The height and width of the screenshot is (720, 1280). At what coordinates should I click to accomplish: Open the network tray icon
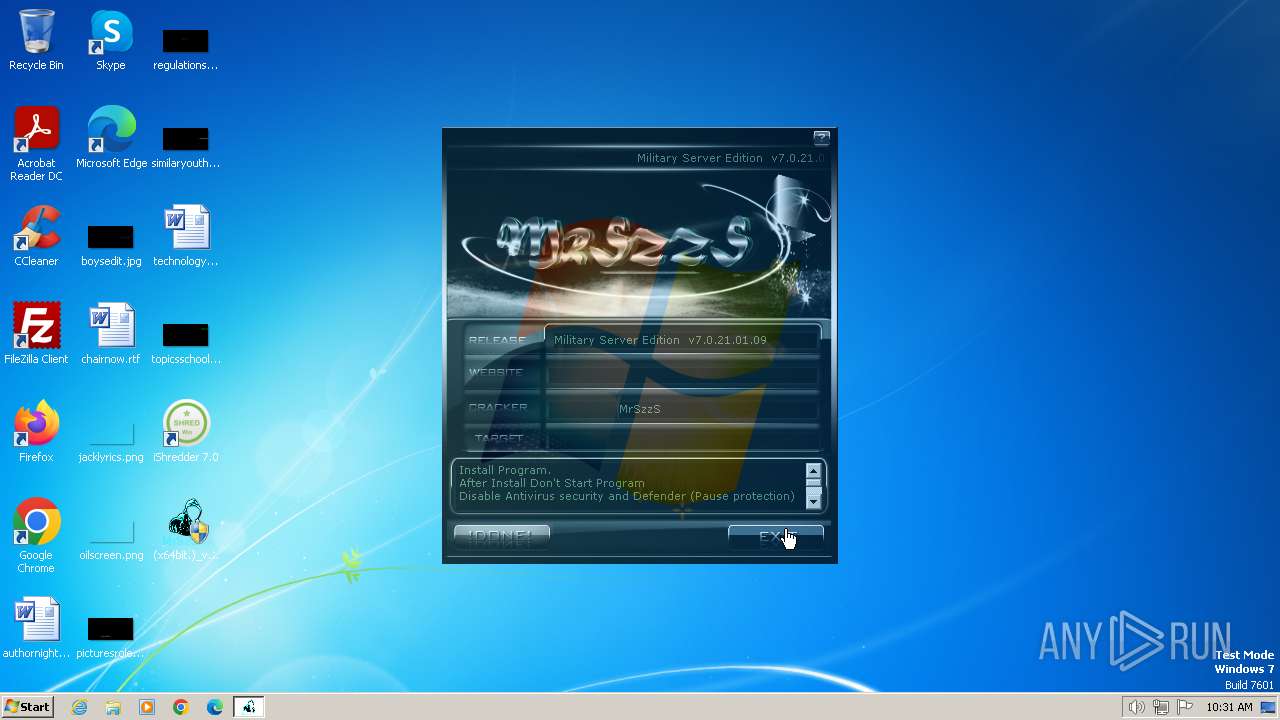coord(1161,707)
